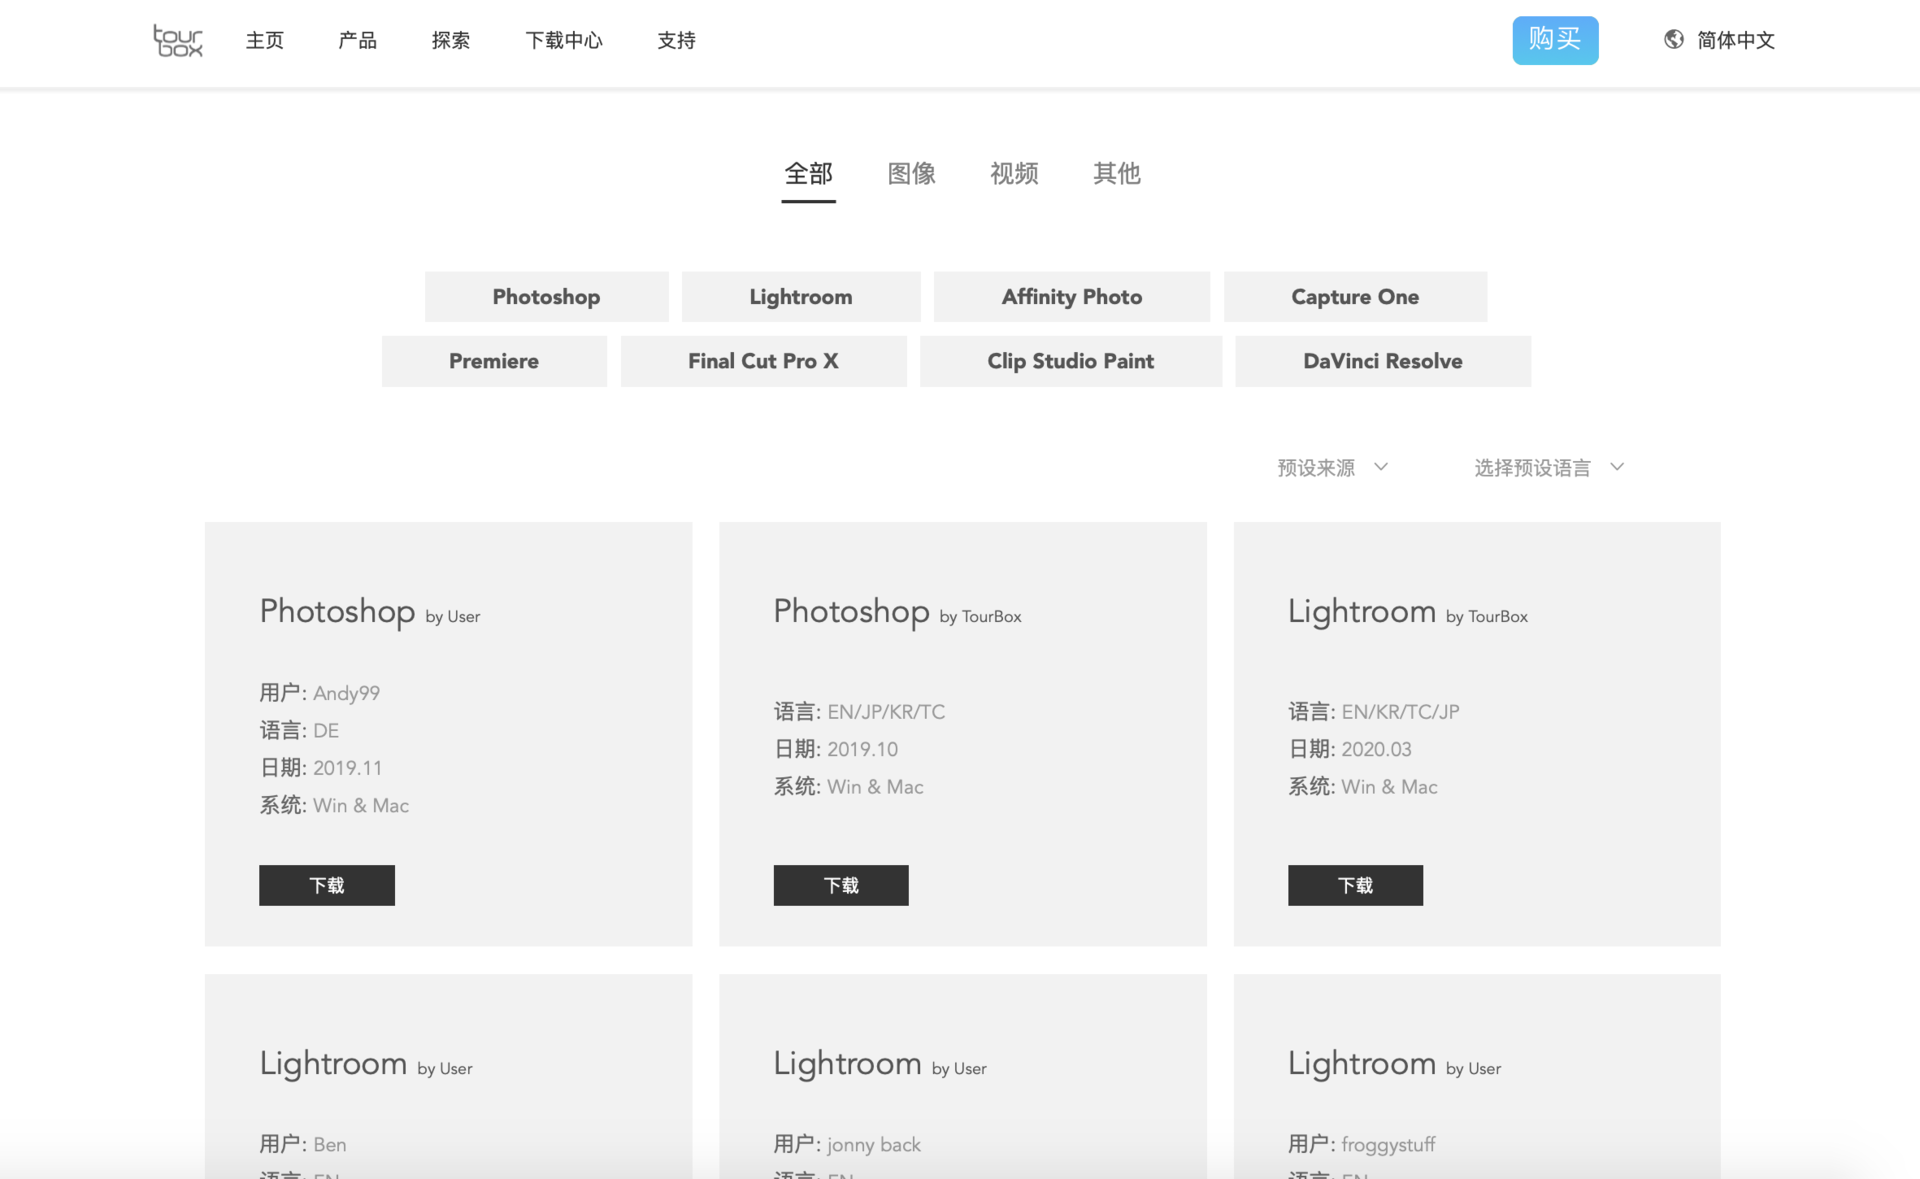The image size is (1920, 1179).
Task: Open the 支持 menu
Action: tap(677, 40)
